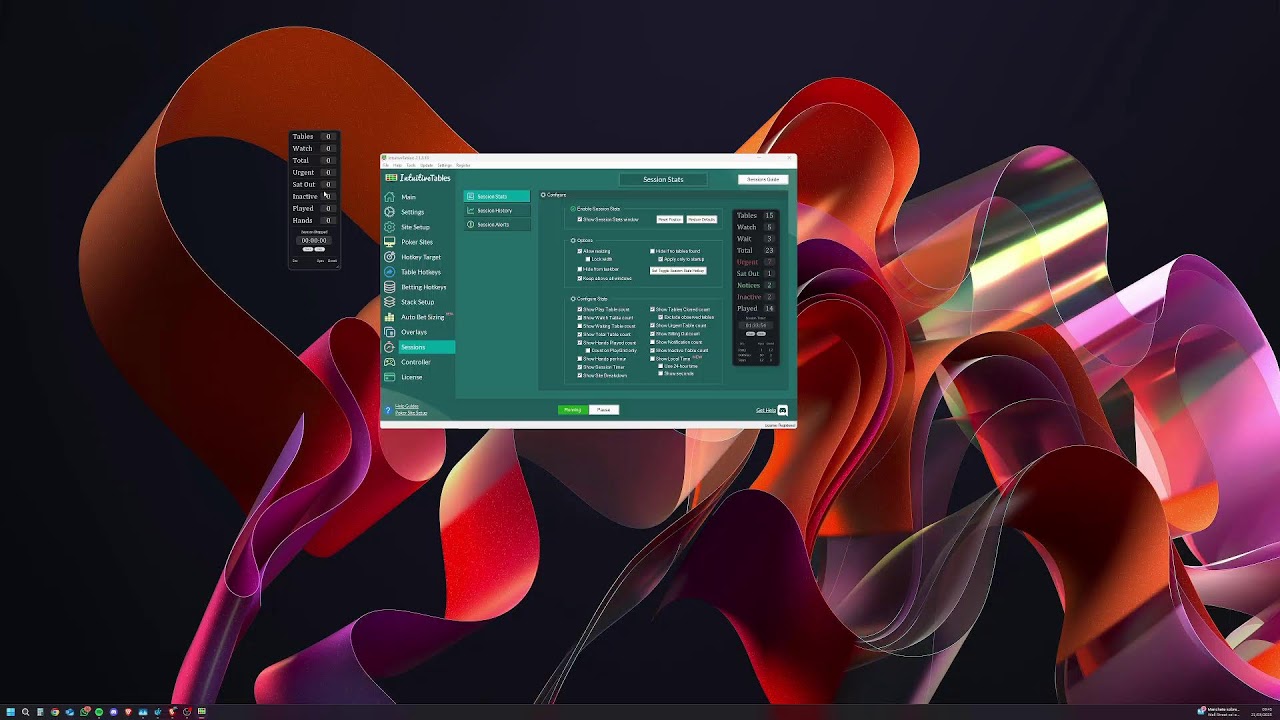Viewport: 1280px width, 720px height.
Task: Launch Chrome from the taskbar
Action: click(x=55, y=712)
